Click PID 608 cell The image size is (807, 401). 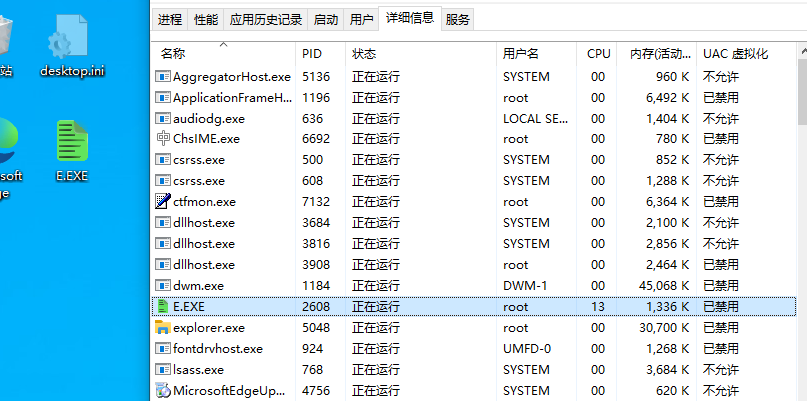[312, 181]
